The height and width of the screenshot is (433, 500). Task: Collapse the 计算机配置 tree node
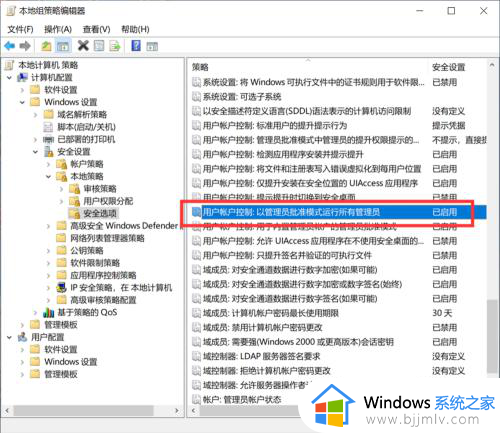pyautogui.click(x=9, y=78)
